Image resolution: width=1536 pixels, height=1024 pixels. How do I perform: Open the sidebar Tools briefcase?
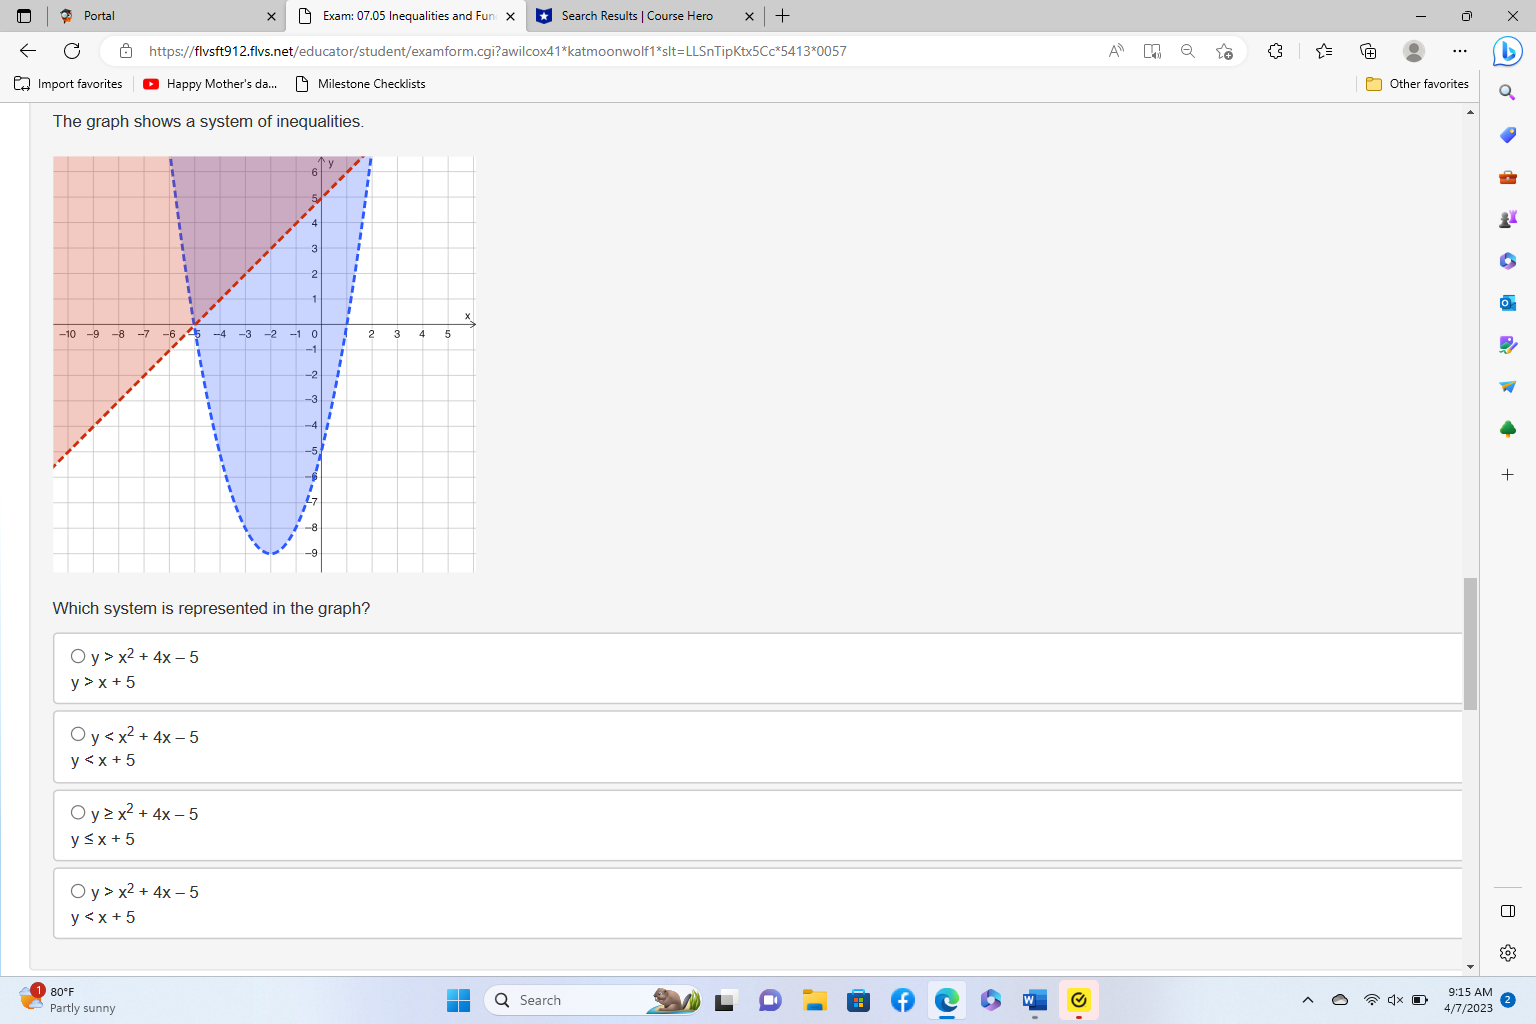tap(1508, 177)
